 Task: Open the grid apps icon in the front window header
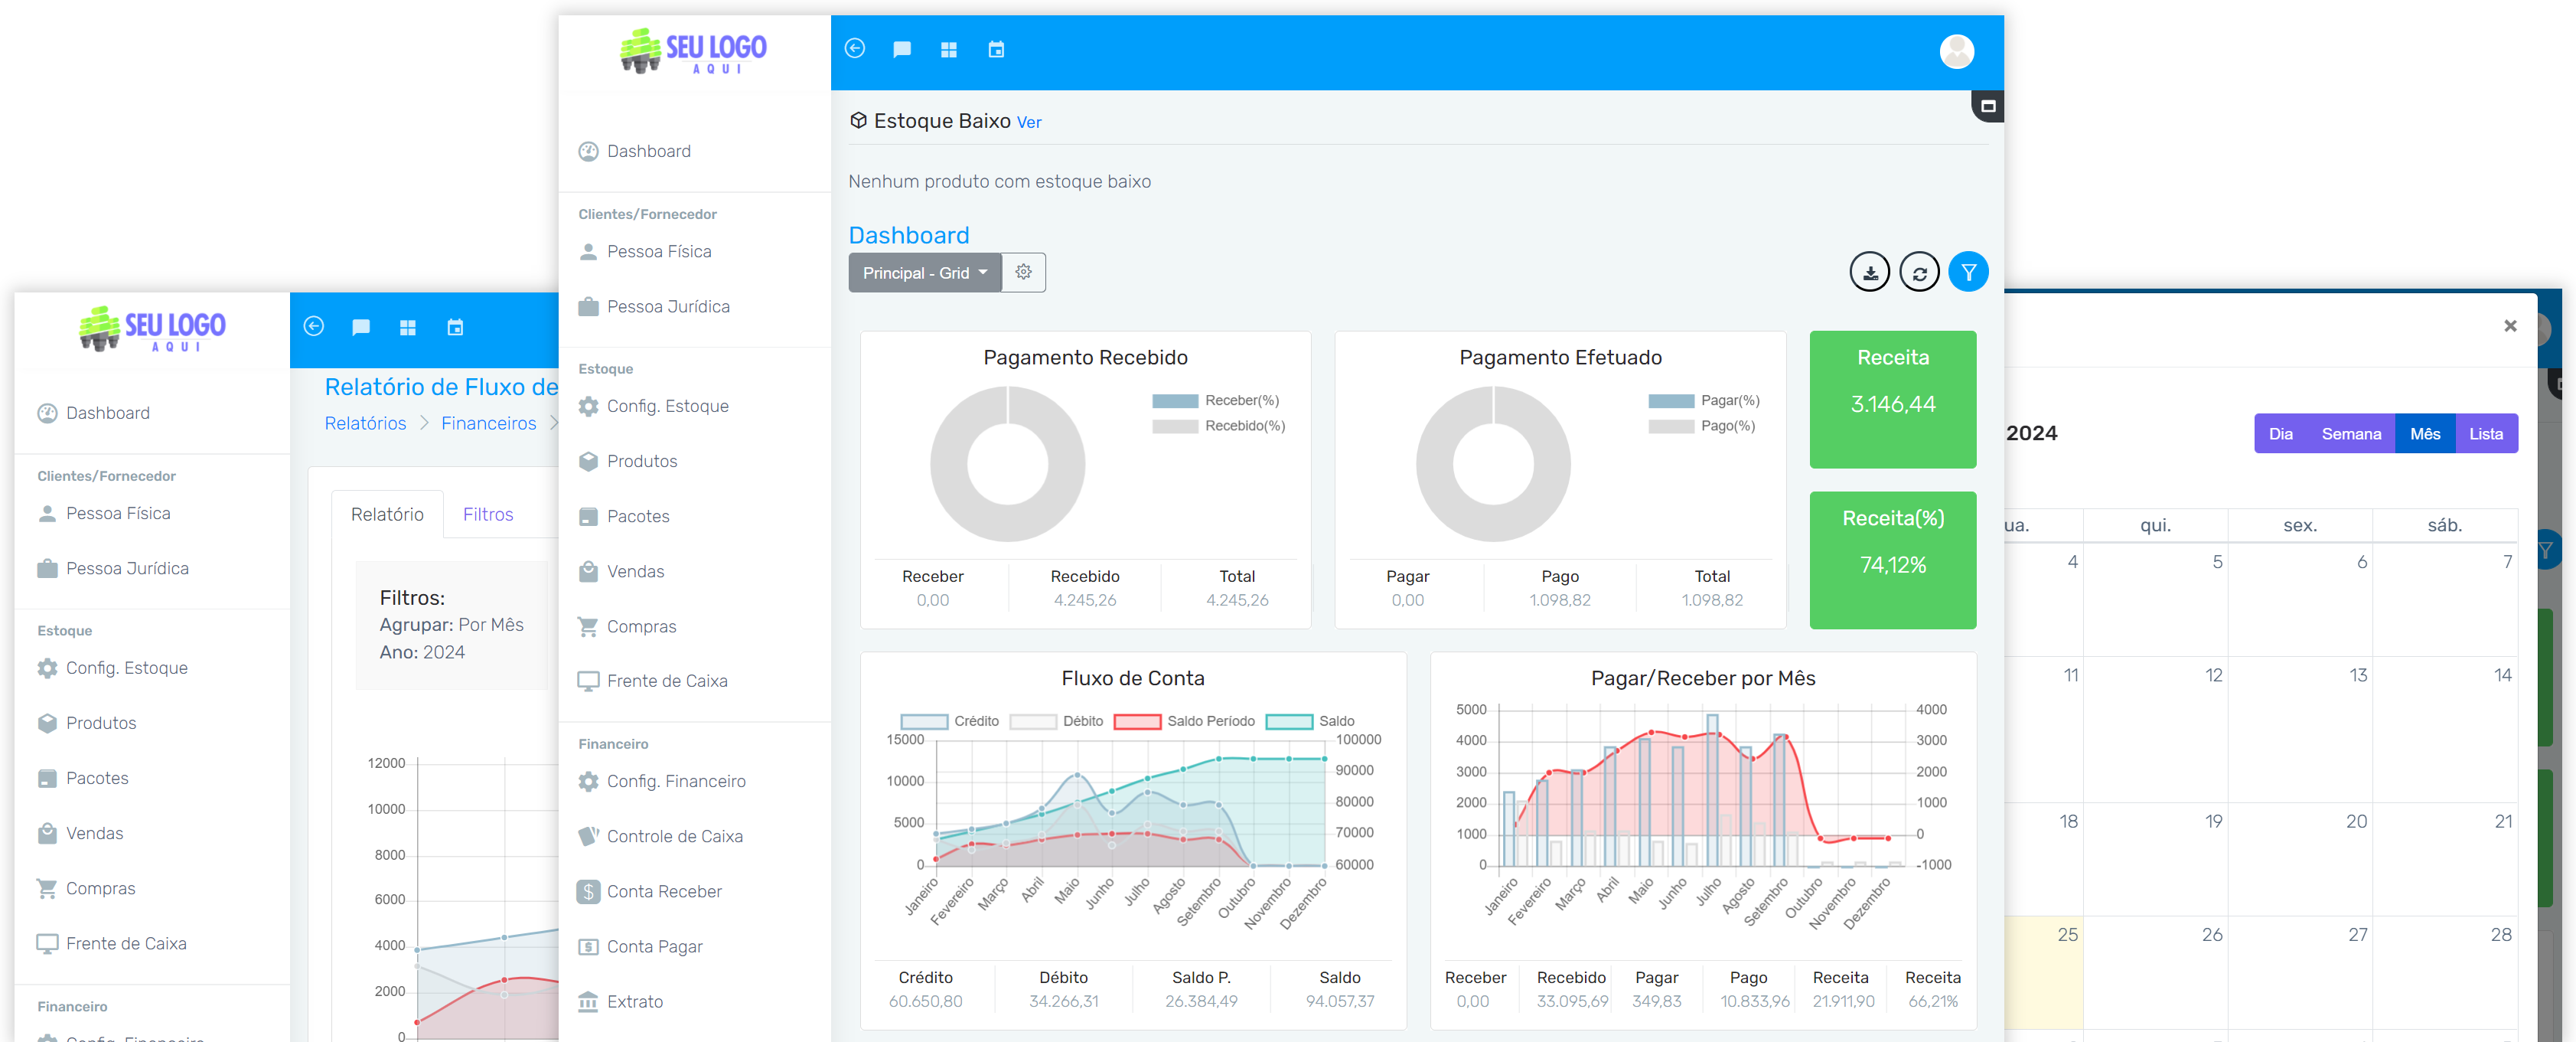pyautogui.click(x=949, y=49)
